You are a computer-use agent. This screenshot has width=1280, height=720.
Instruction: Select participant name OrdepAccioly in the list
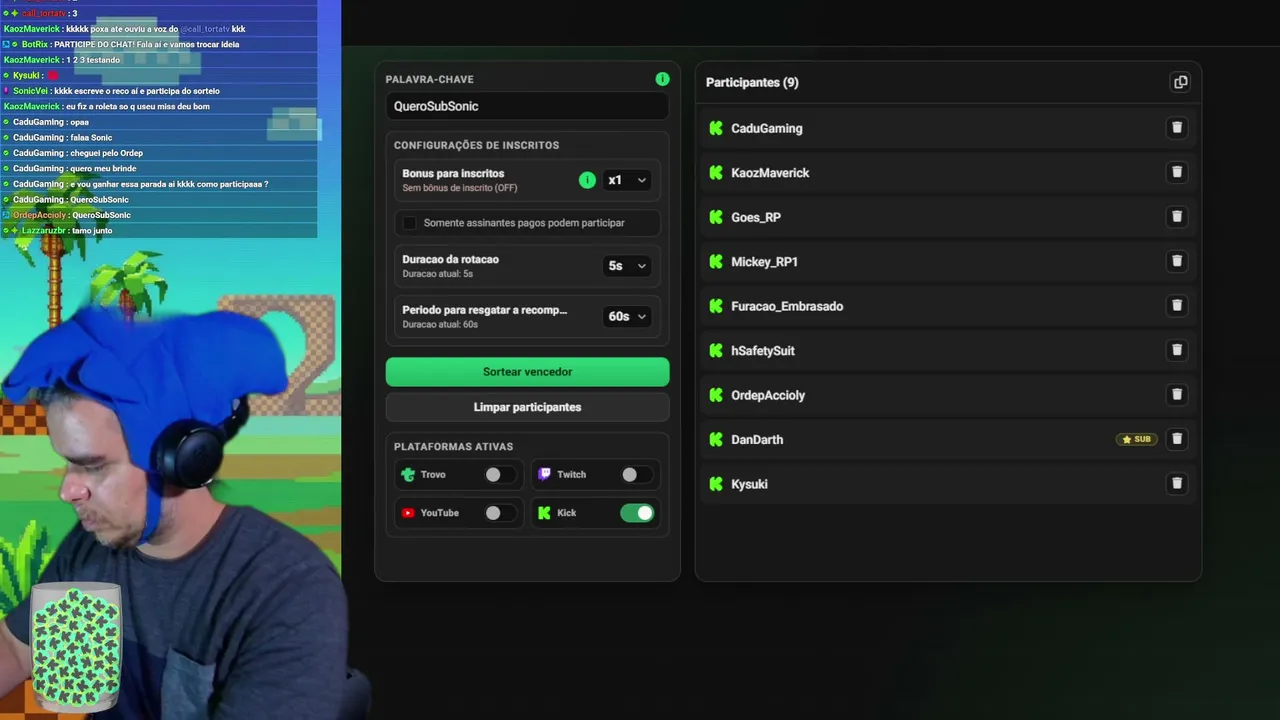coord(768,396)
